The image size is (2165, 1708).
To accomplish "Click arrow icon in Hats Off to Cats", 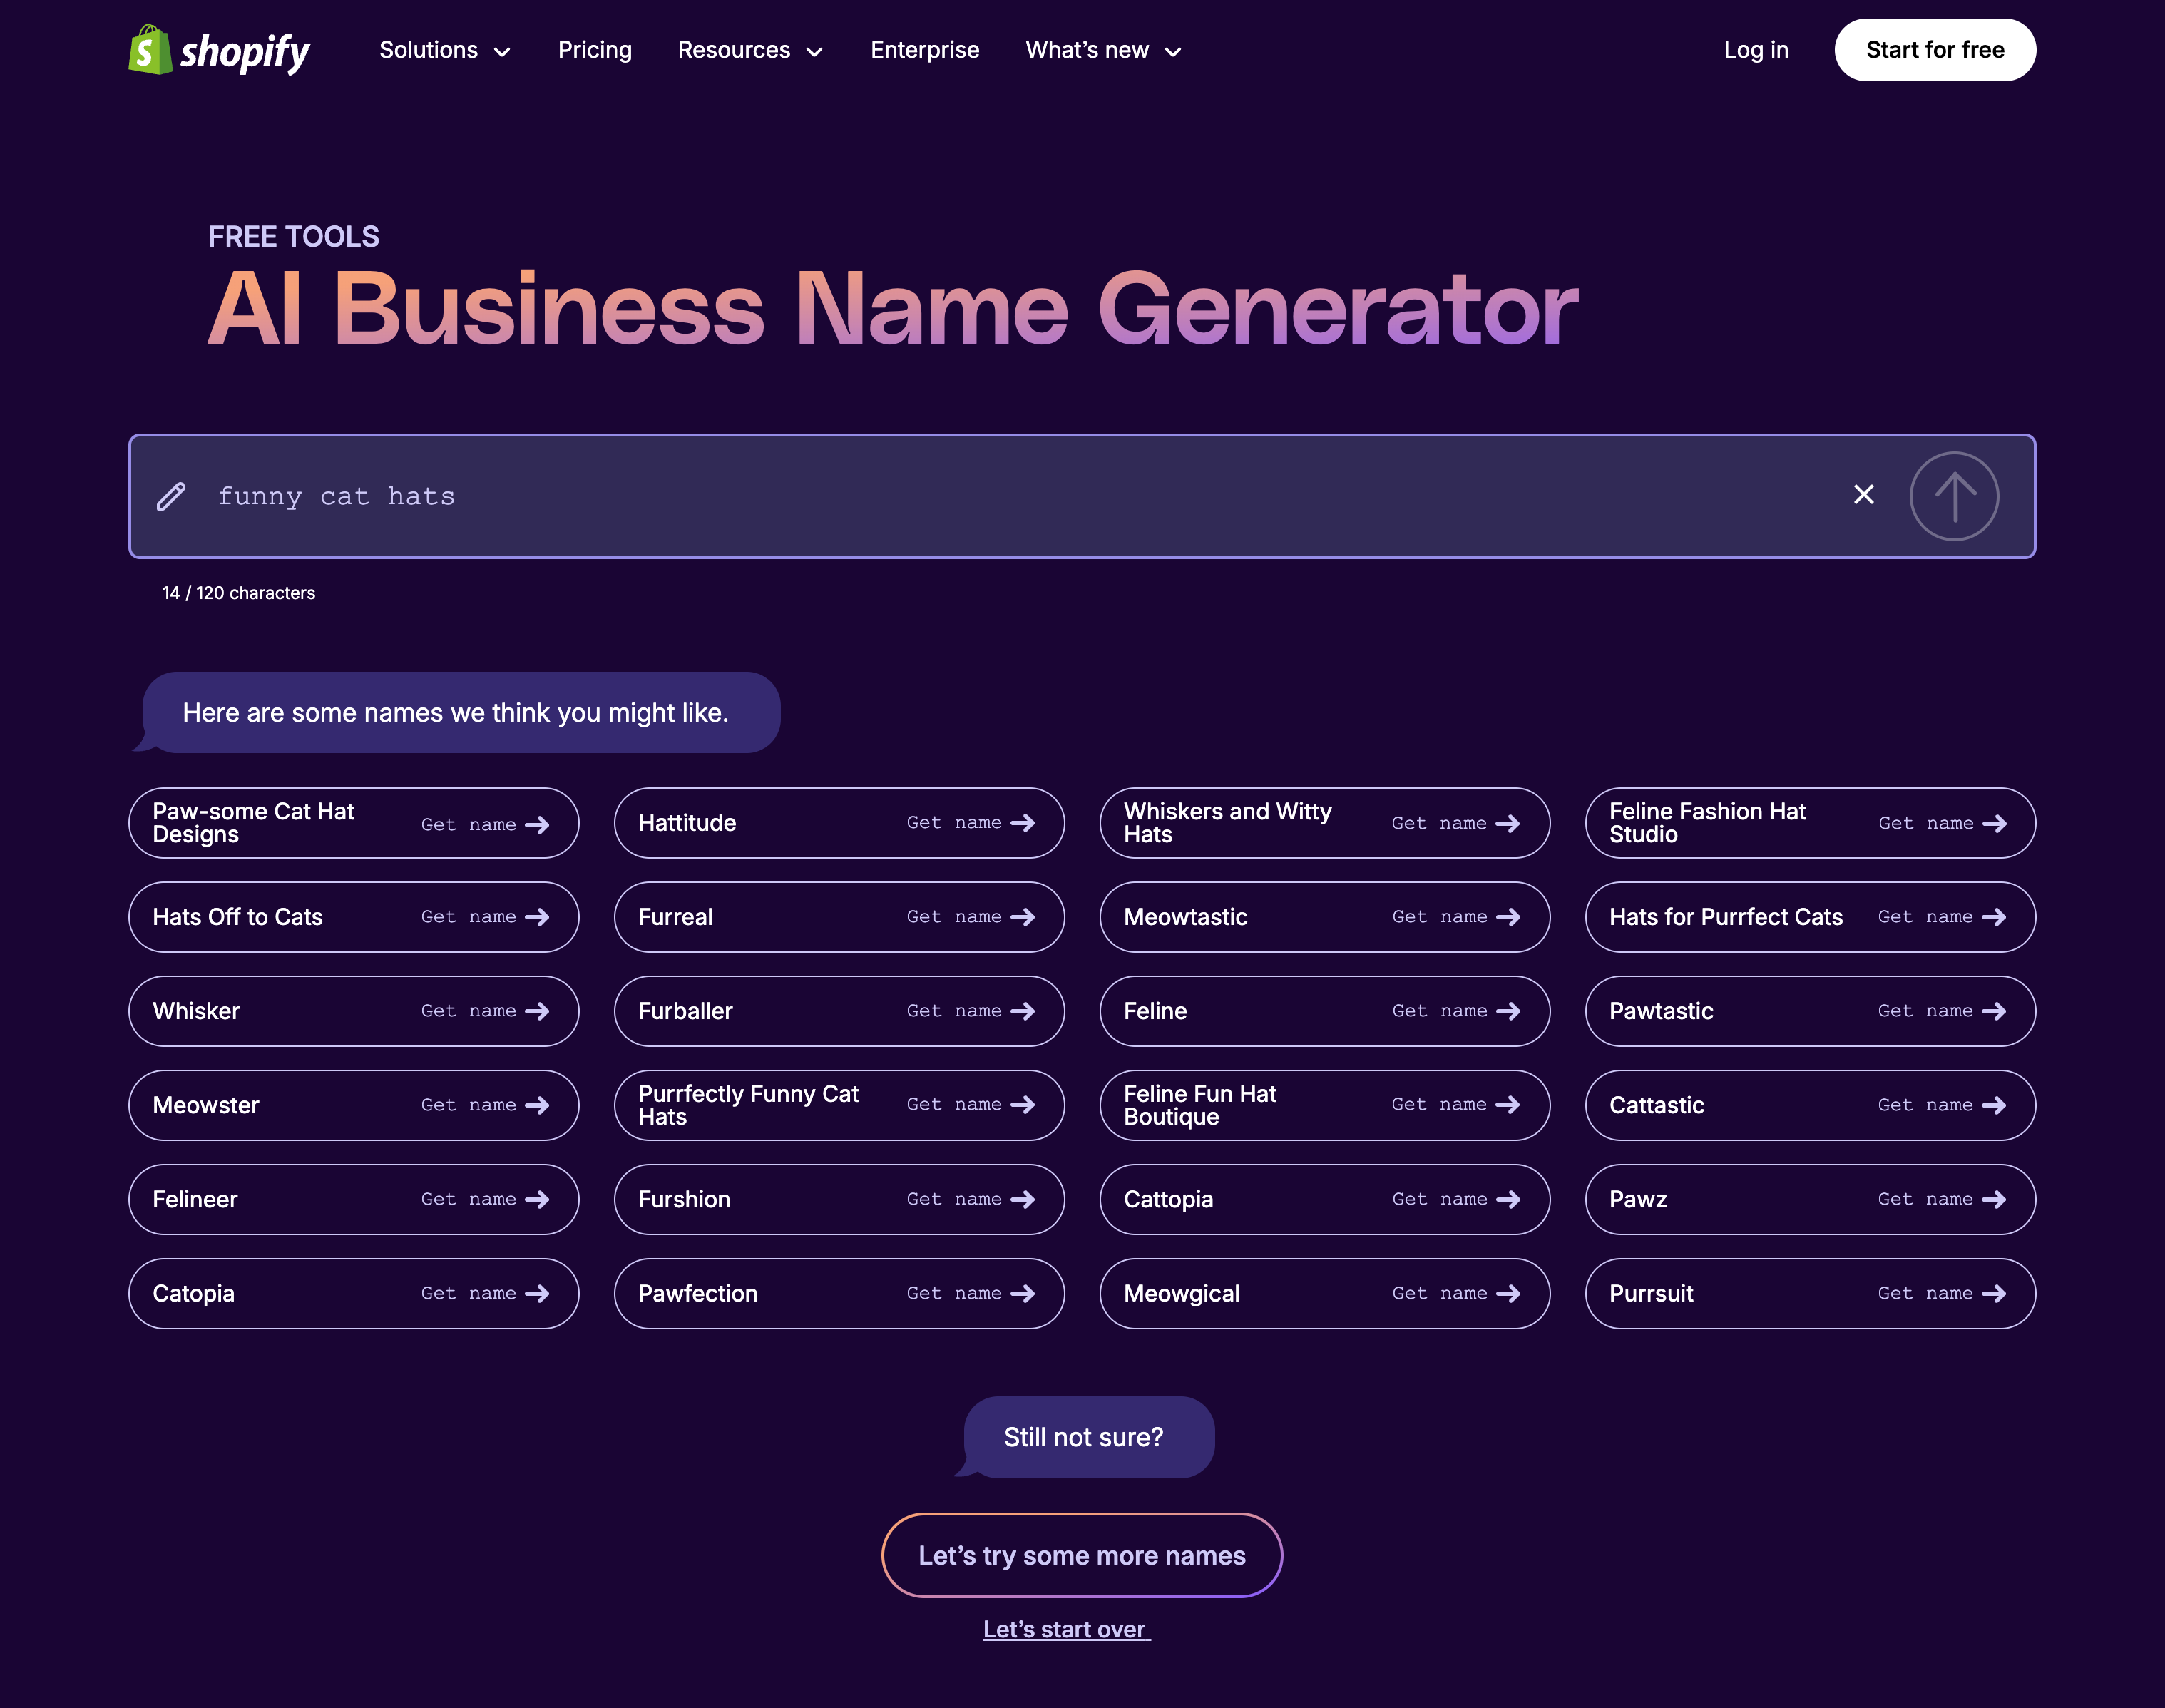I will pyautogui.click(x=537, y=917).
